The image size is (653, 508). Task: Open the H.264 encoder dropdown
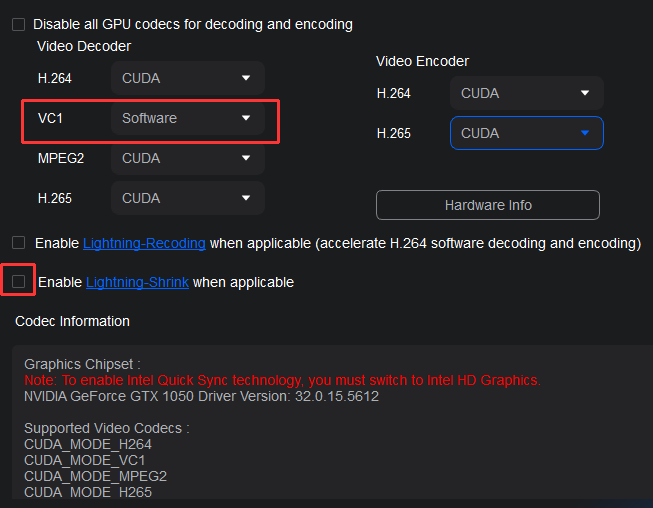coord(526,93)
